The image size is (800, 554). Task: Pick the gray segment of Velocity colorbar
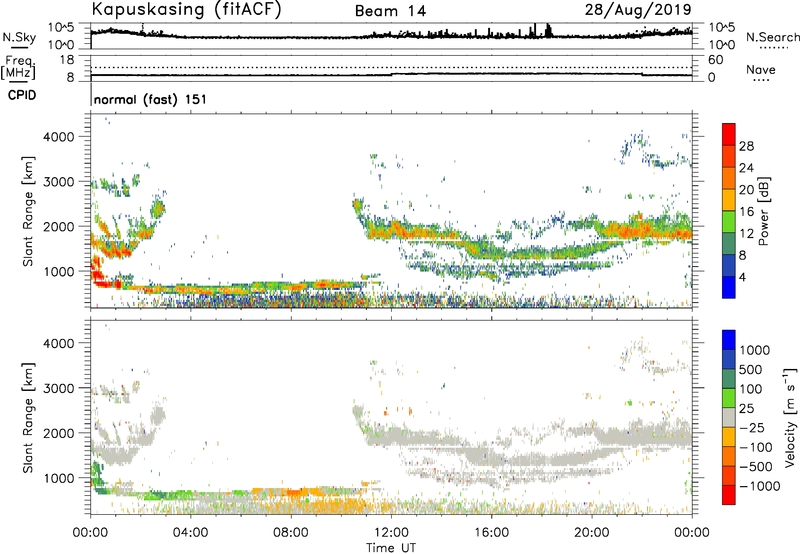coord(729,417)
